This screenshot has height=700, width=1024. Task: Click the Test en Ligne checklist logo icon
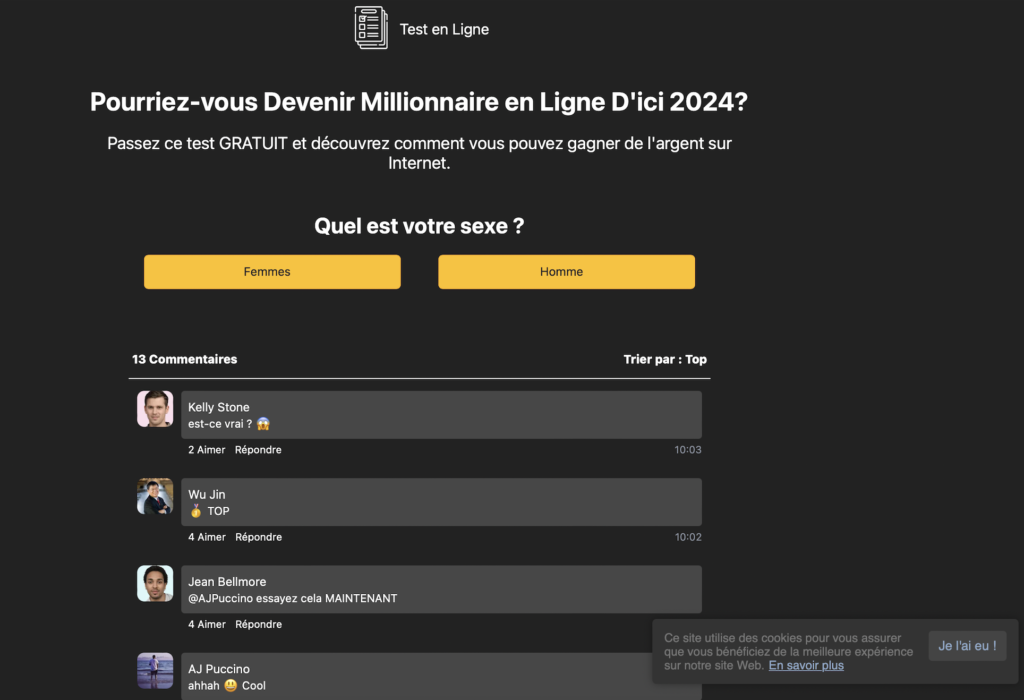tap(371, 27)
